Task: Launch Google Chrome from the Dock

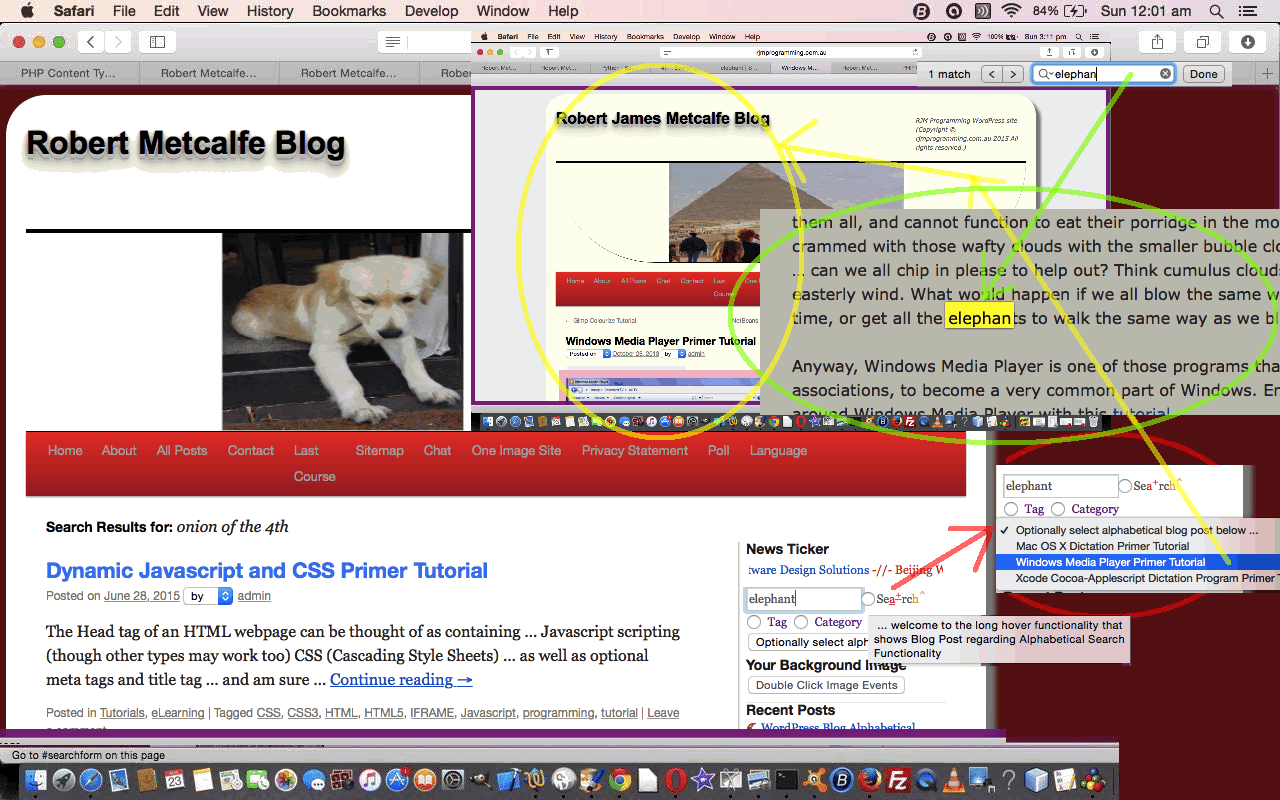Action: click(620, 780)
